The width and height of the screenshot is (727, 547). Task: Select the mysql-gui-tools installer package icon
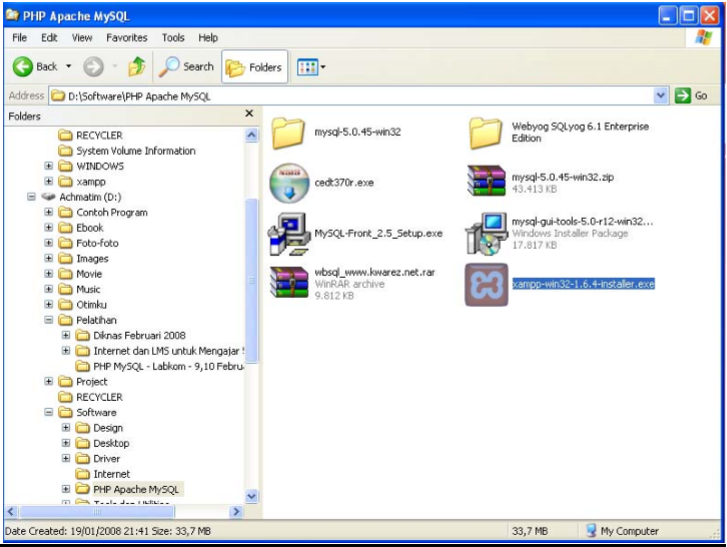(x=487, y=234)
